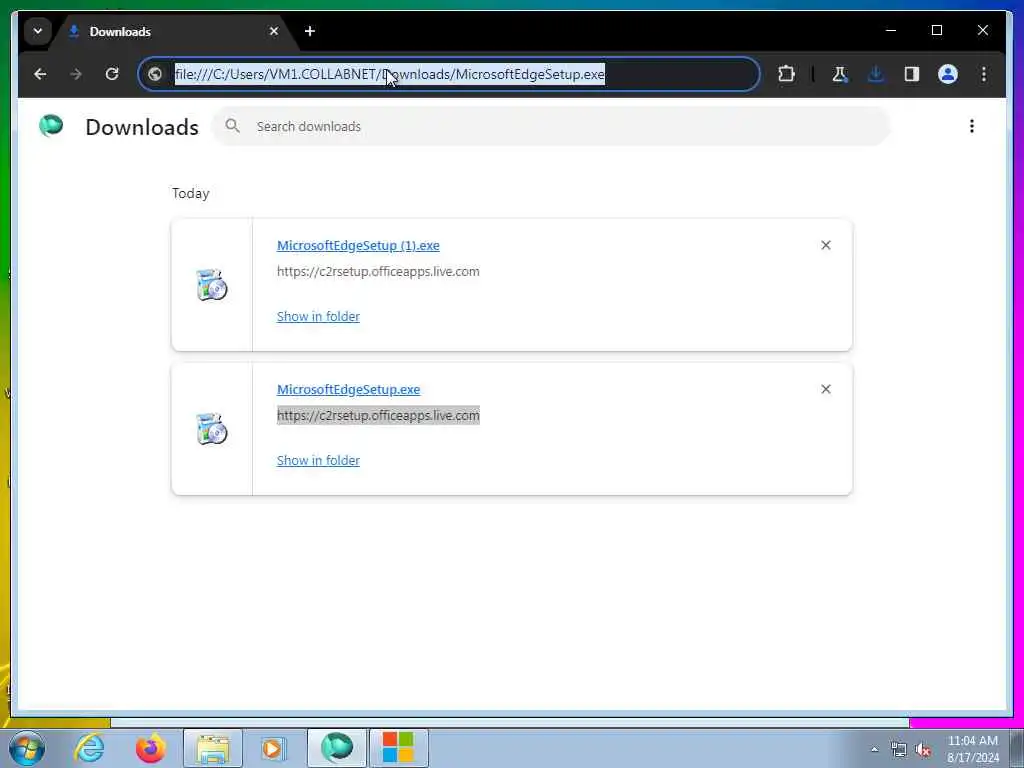Show hidden system tray icons
1024x768 pixels.
tap(874, 750)
